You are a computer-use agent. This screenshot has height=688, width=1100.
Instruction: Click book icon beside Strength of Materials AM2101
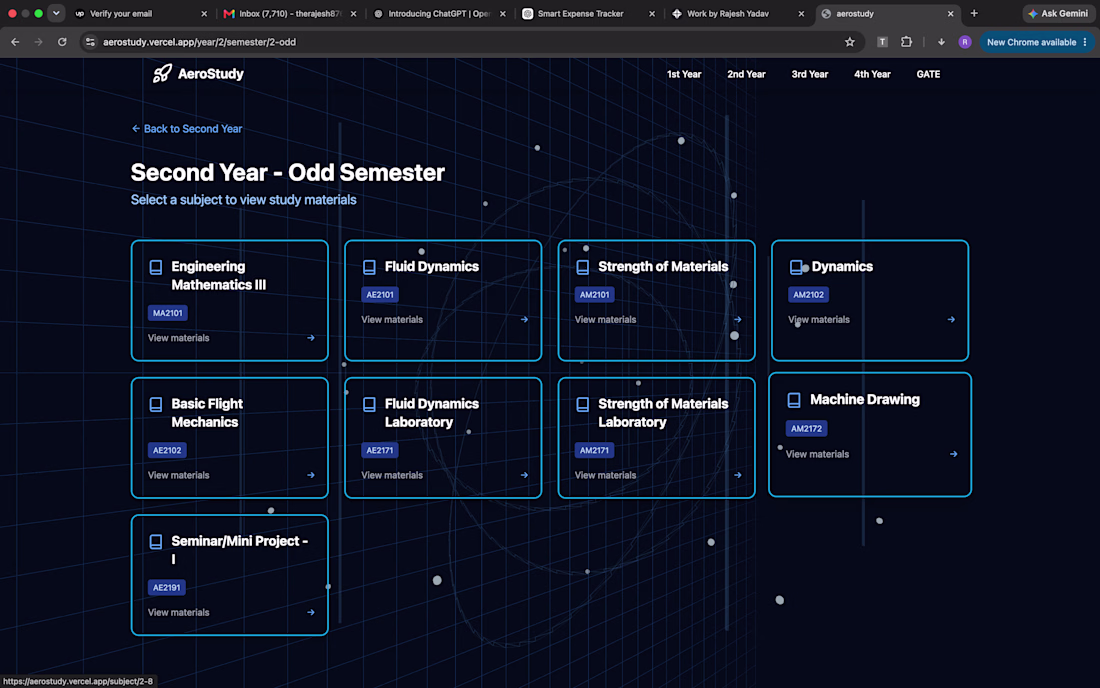pos(582,267)
